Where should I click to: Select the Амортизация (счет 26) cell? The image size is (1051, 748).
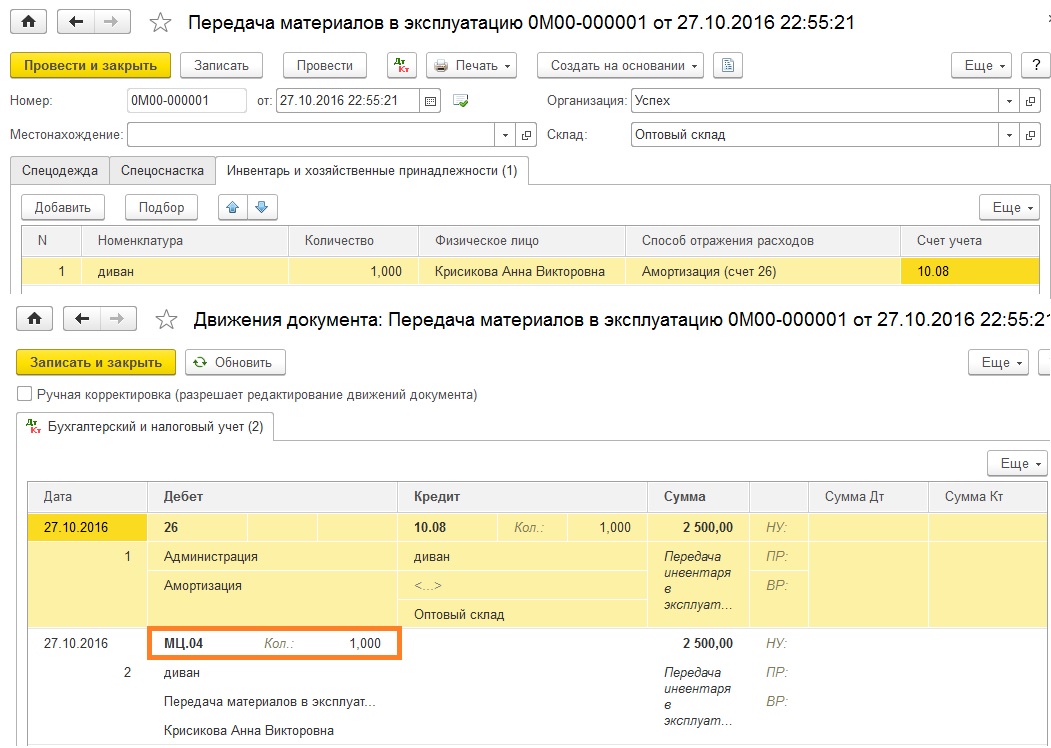[x=763, y=271]
